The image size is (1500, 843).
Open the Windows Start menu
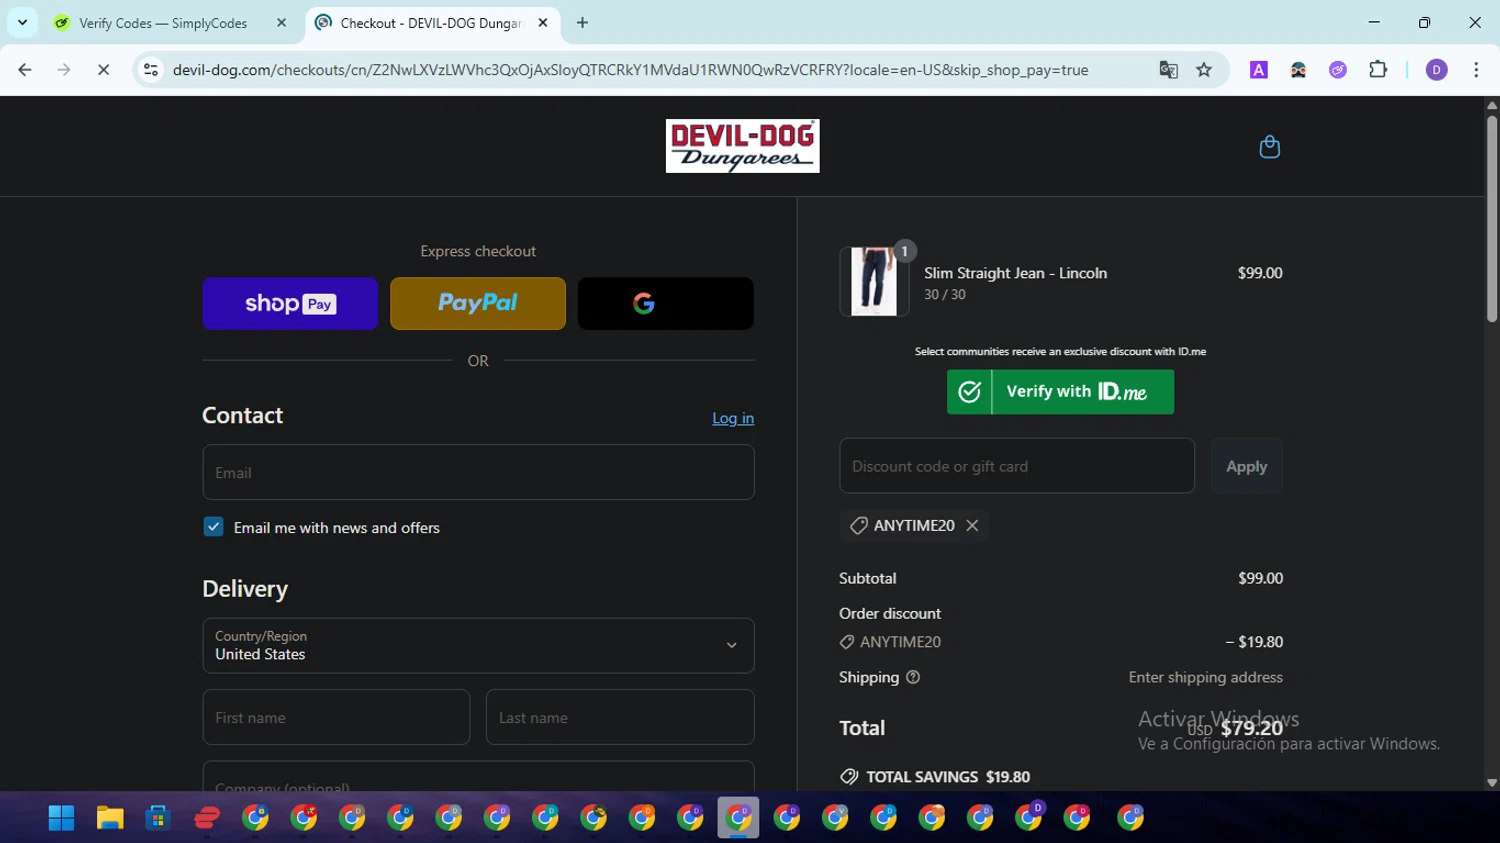tap(61, 818)
